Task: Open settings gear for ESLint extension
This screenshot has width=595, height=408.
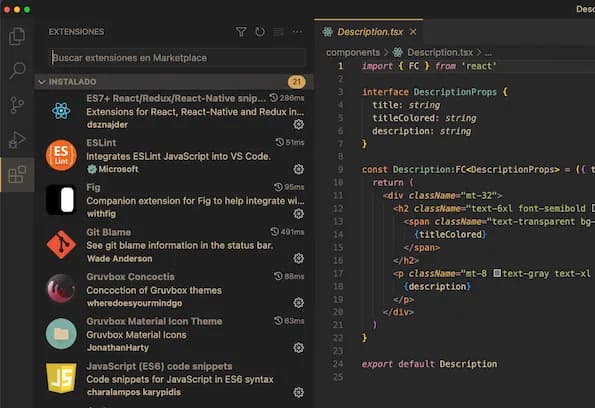Action: [x=299, y=169]
